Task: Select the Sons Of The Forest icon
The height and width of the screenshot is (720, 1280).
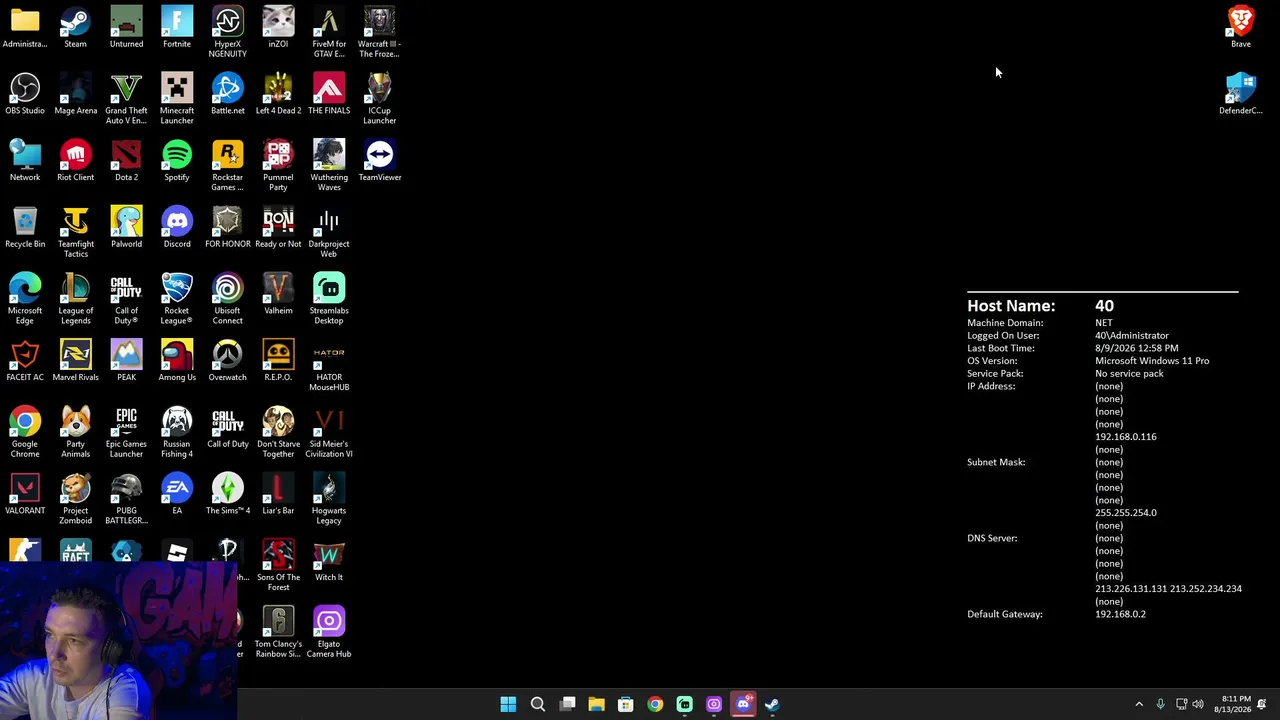Action: click(x=278, y=565)
